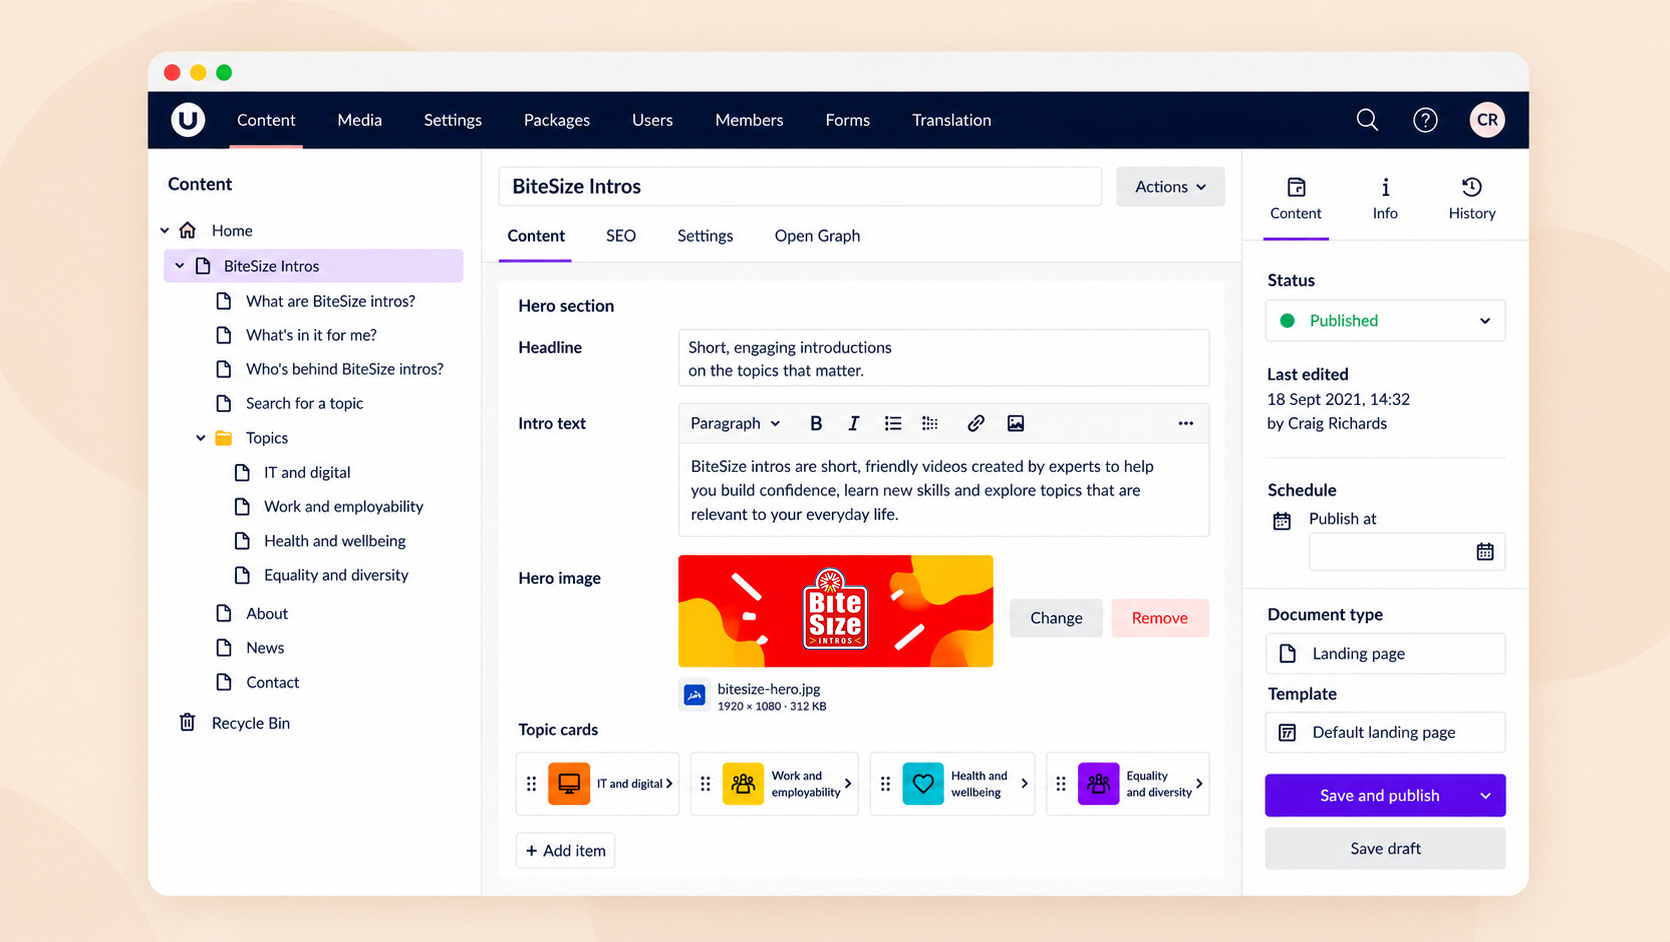Screen dimensions: 1670x942
Task: Open the help question mark icon
Action: (1425, 120)
